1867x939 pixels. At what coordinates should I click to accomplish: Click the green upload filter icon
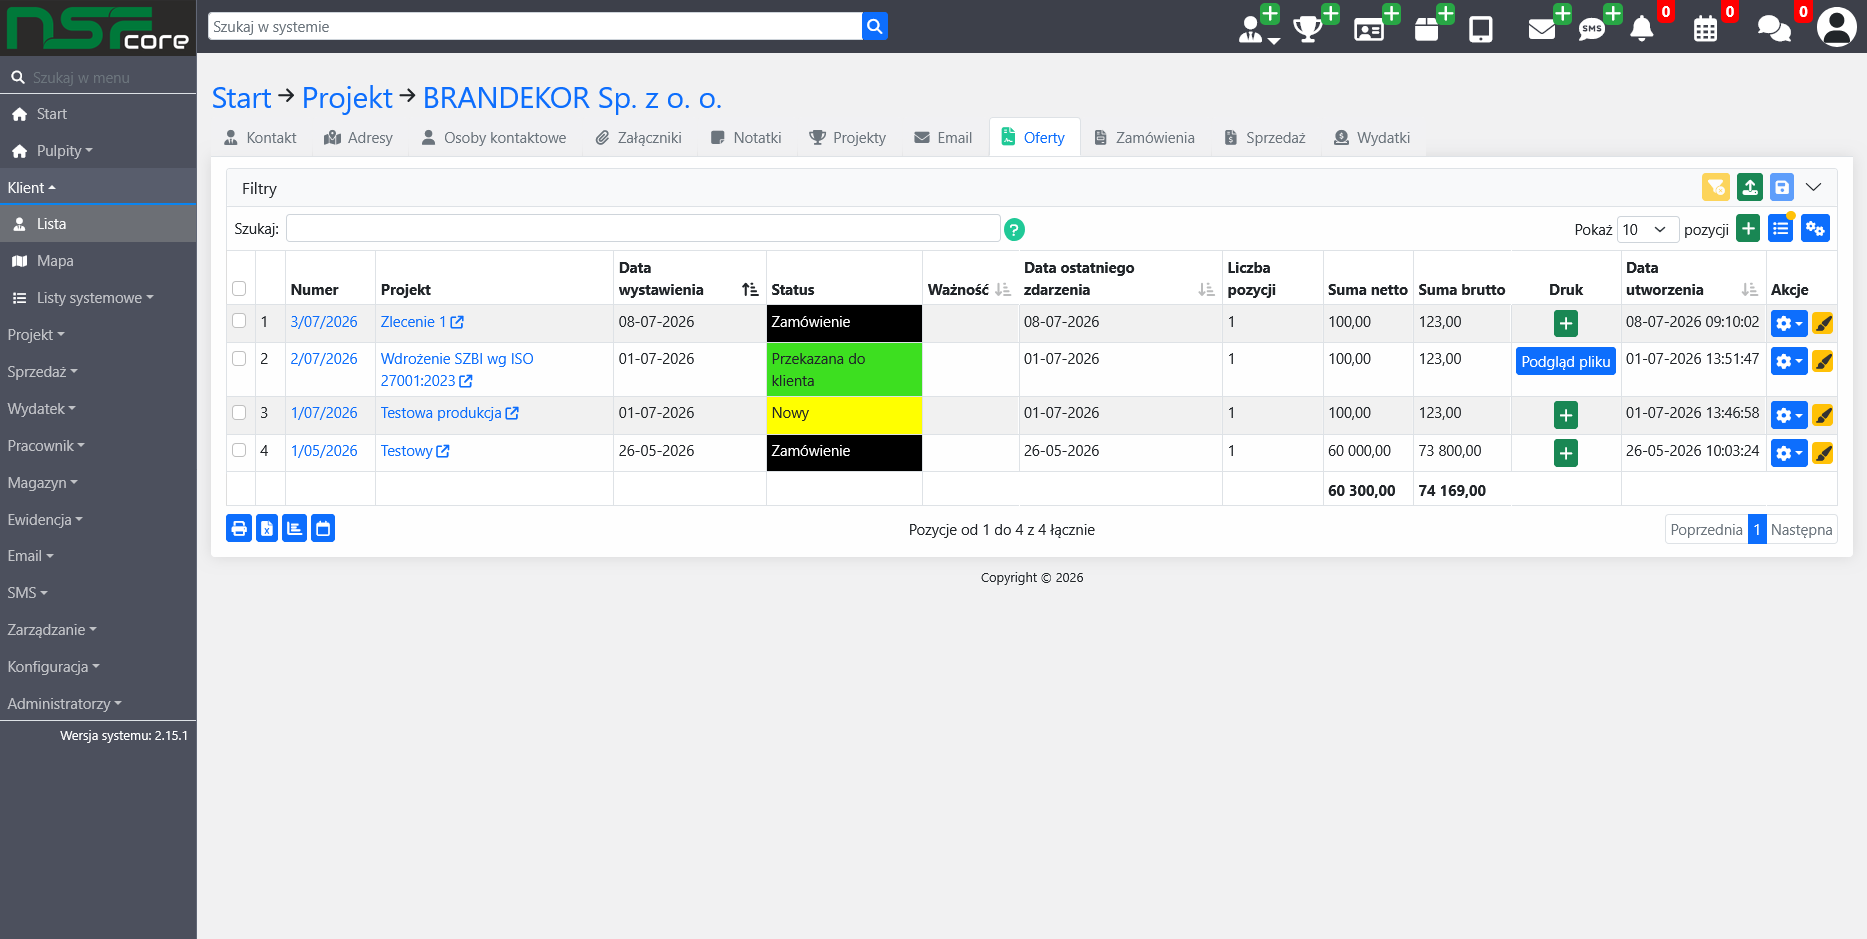pos(1750,187)
